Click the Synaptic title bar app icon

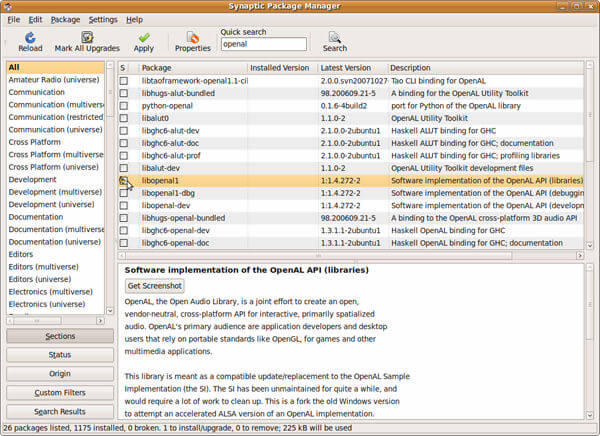point(8,6)
